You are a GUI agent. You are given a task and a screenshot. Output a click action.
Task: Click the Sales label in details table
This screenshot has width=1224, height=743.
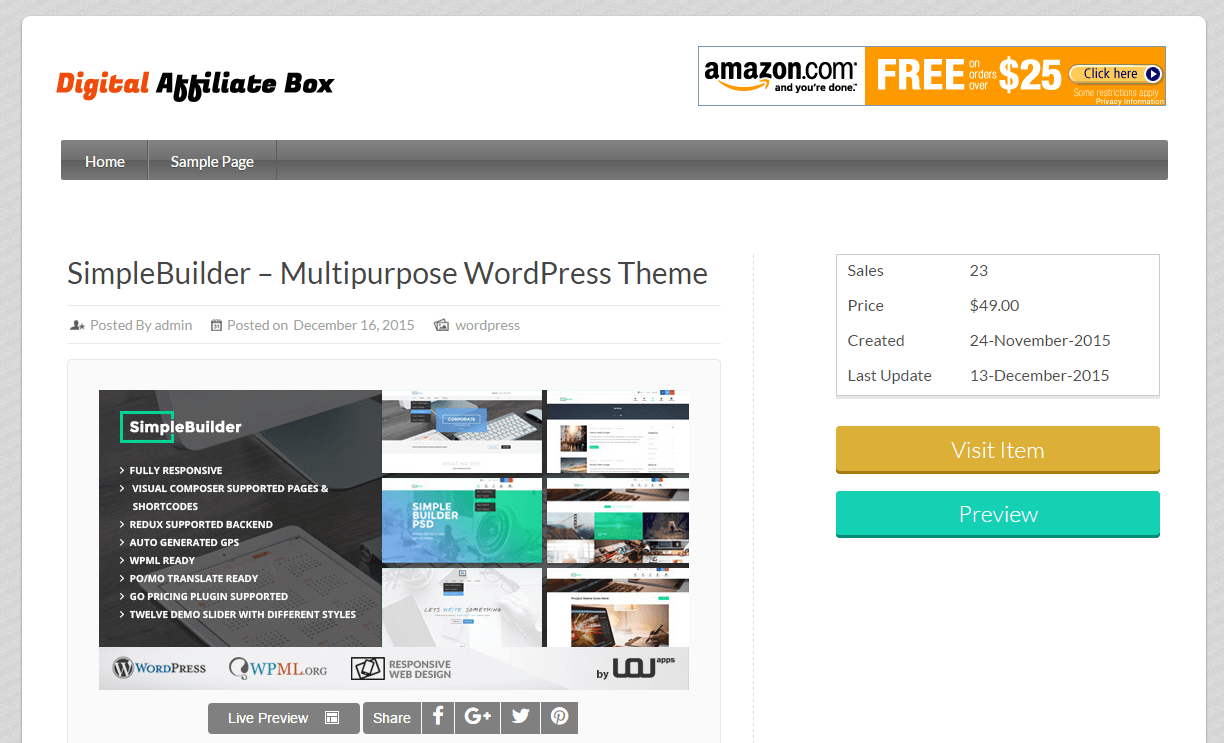coord(866,270)
